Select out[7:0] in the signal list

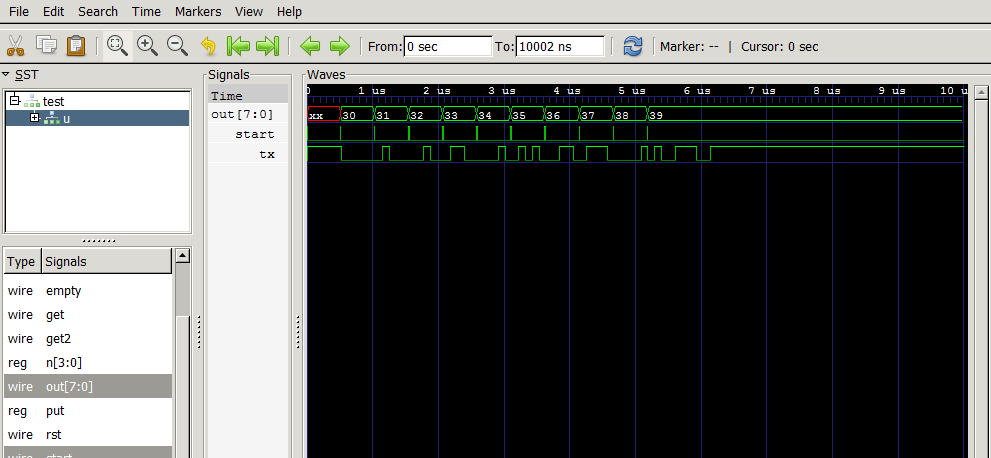click(x=88, y=387)
